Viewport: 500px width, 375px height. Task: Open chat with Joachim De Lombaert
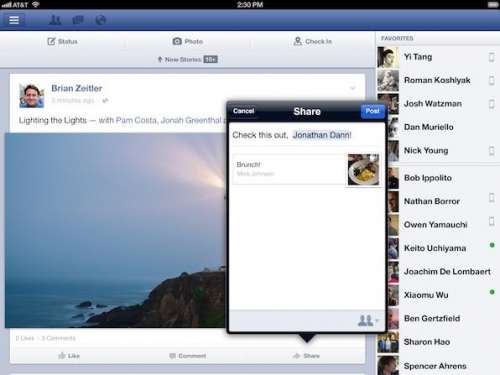443,272
